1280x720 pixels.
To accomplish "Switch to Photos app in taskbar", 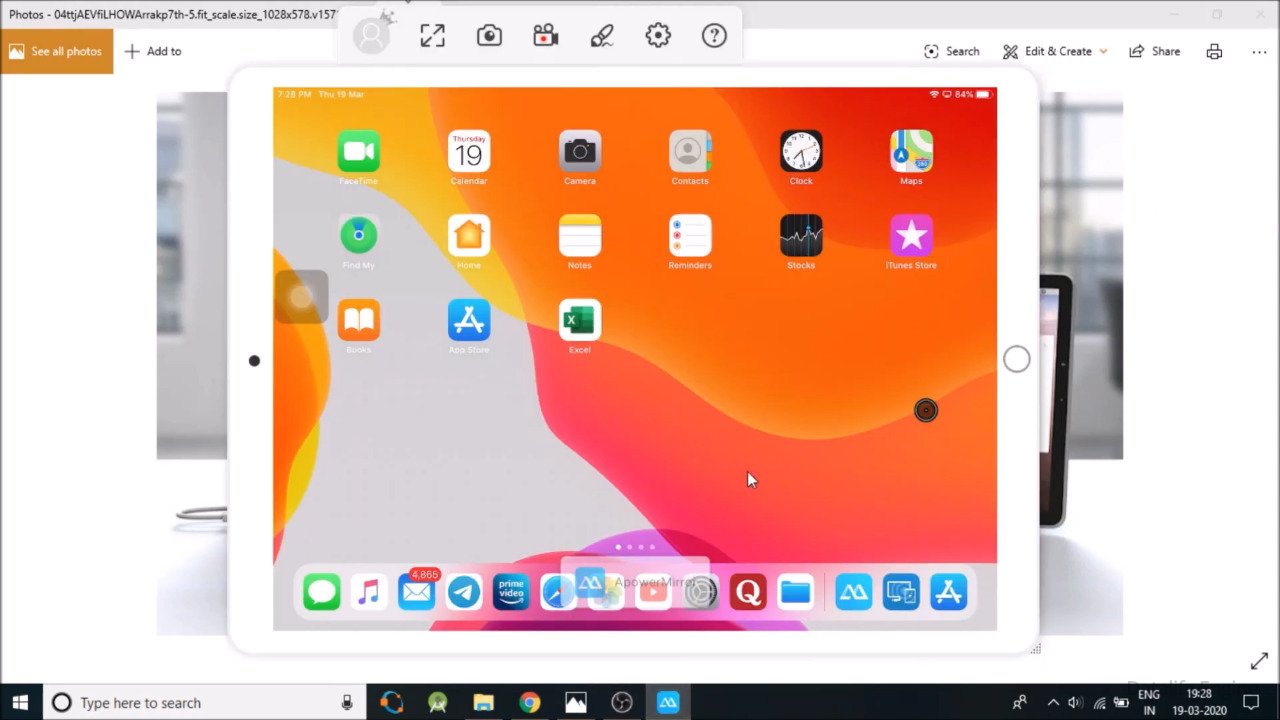I will (575, 703).
